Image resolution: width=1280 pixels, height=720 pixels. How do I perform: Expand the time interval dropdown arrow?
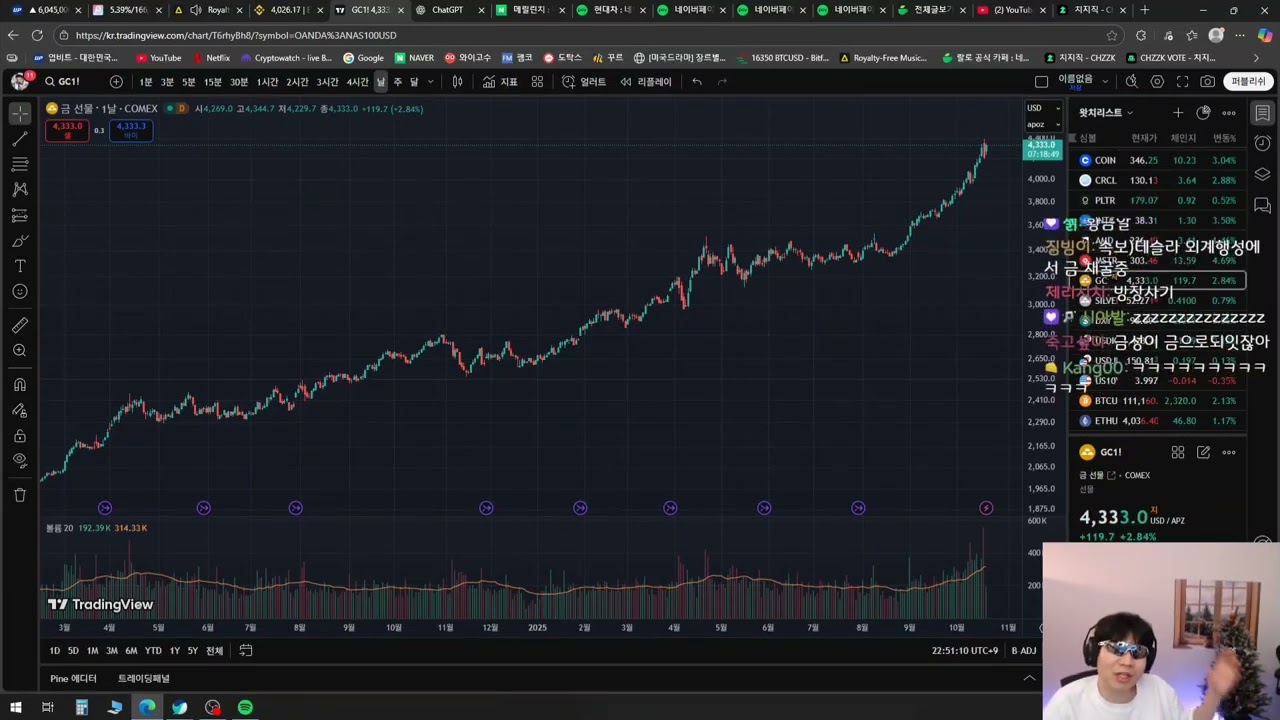pyautogui.click(x=431, y=82)
